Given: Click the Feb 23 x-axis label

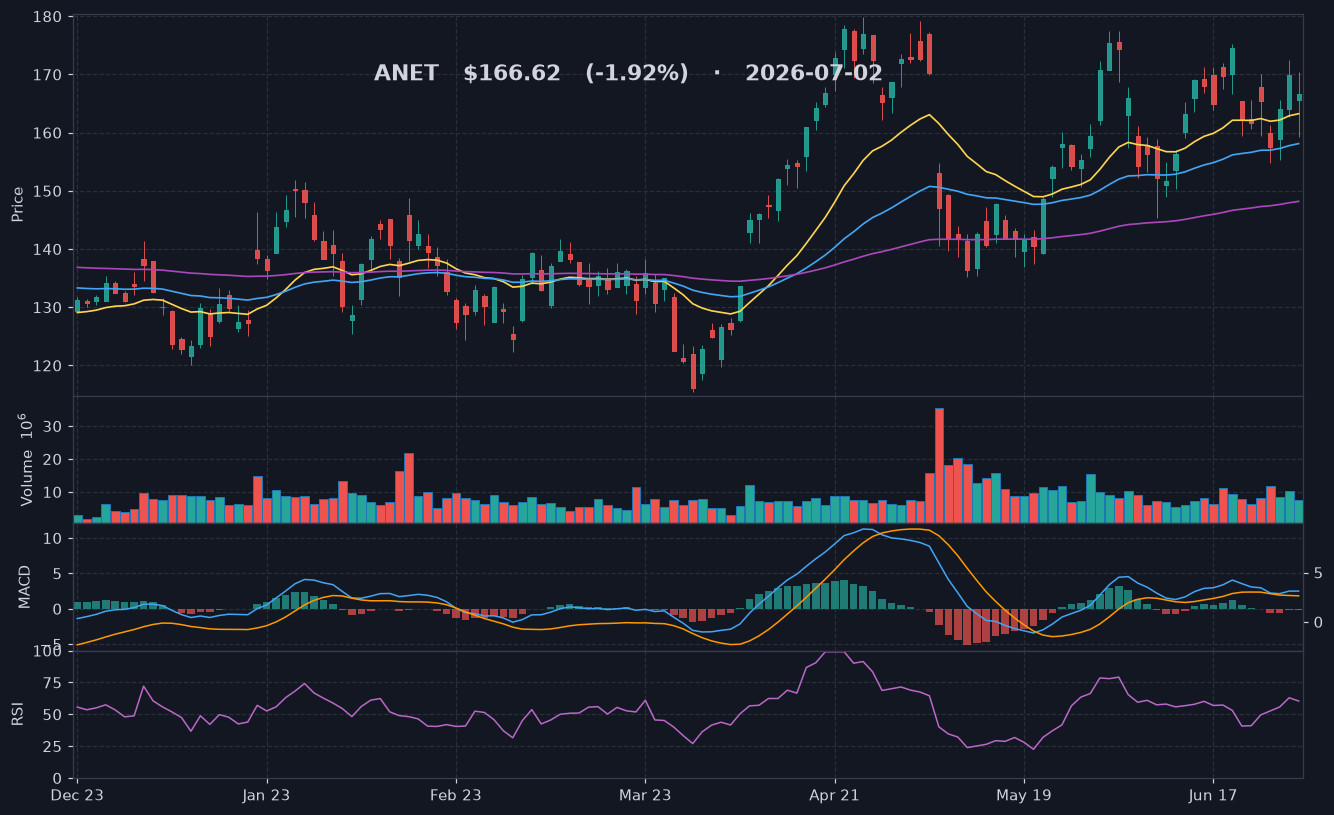Looking at the screenshot, I should 456,796.
